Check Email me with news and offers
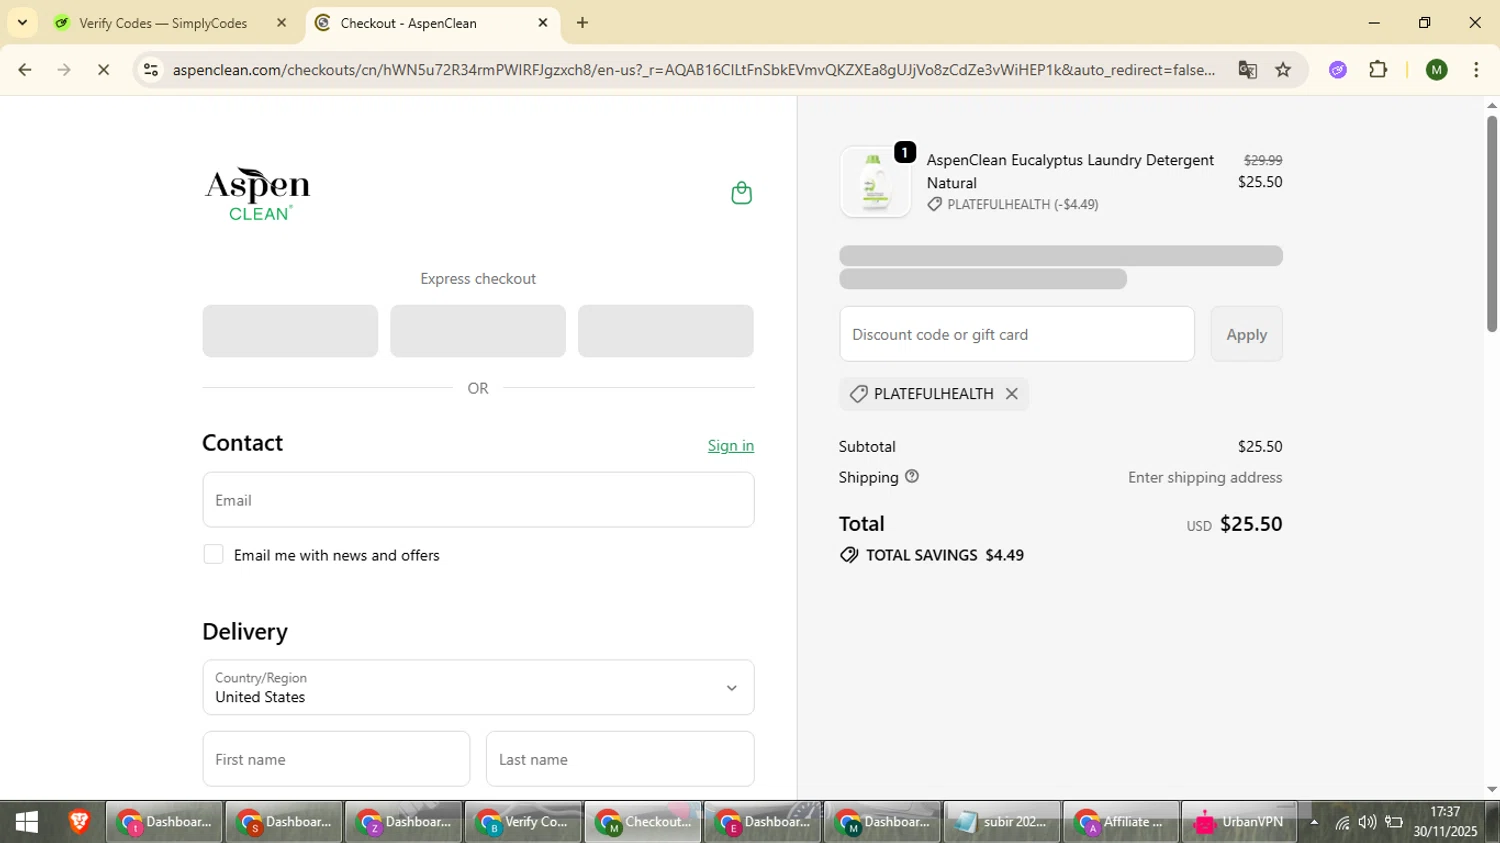The height and width of the screenshot is (843, 1500). coord(213,554)
